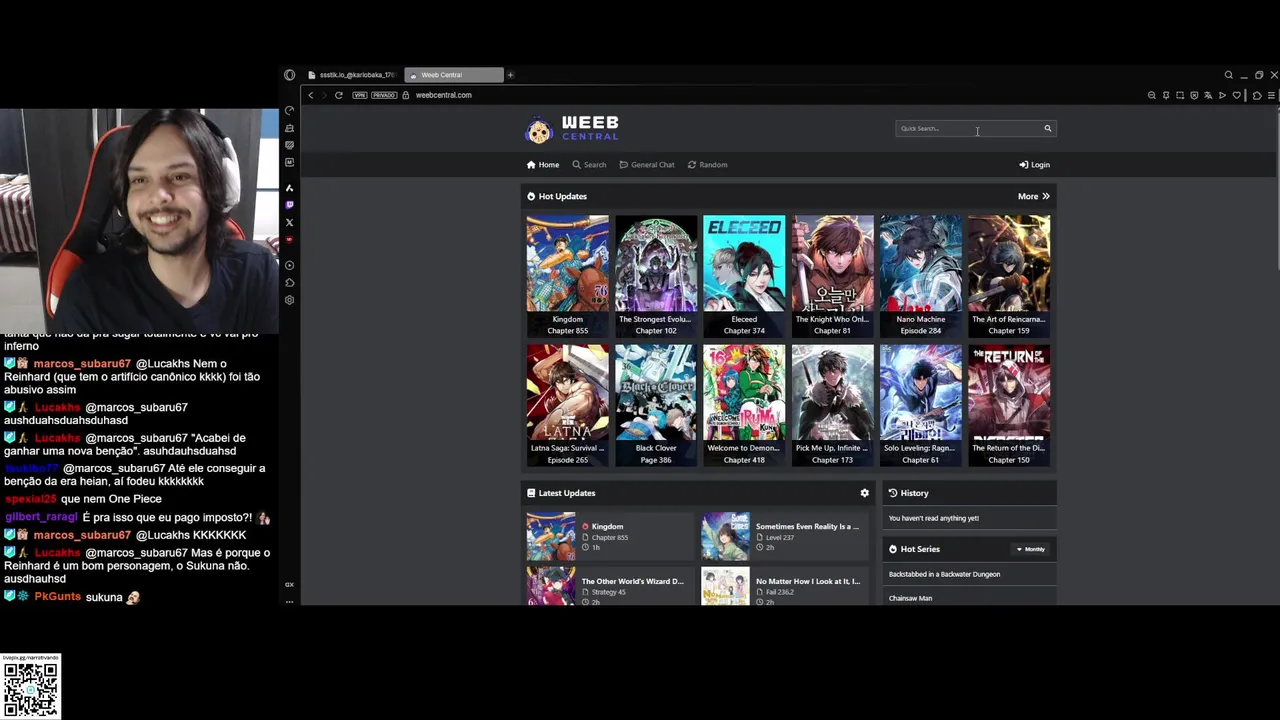
Task: Open The Knight Who Onl... cover
Action: pos(832,275)
